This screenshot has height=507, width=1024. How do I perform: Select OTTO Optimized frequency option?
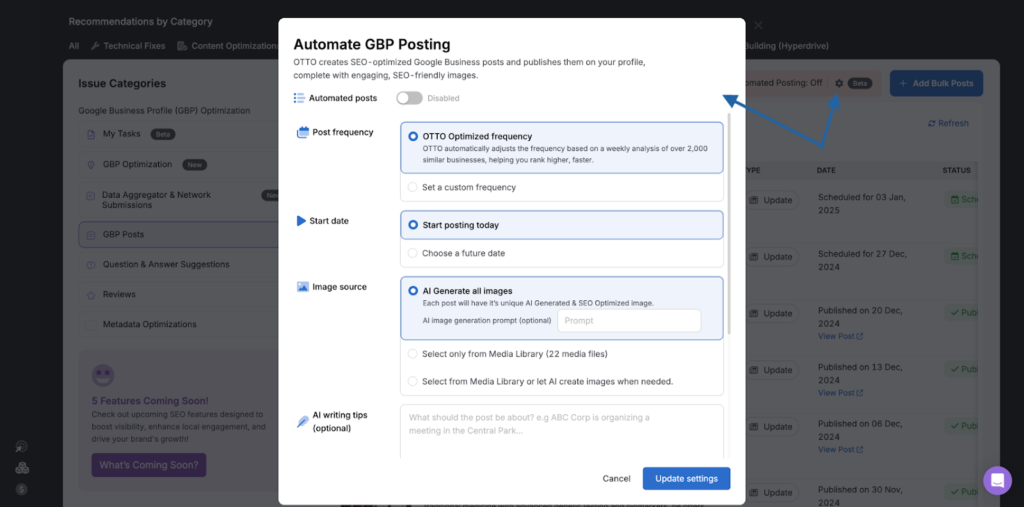[x=562, y=148]
